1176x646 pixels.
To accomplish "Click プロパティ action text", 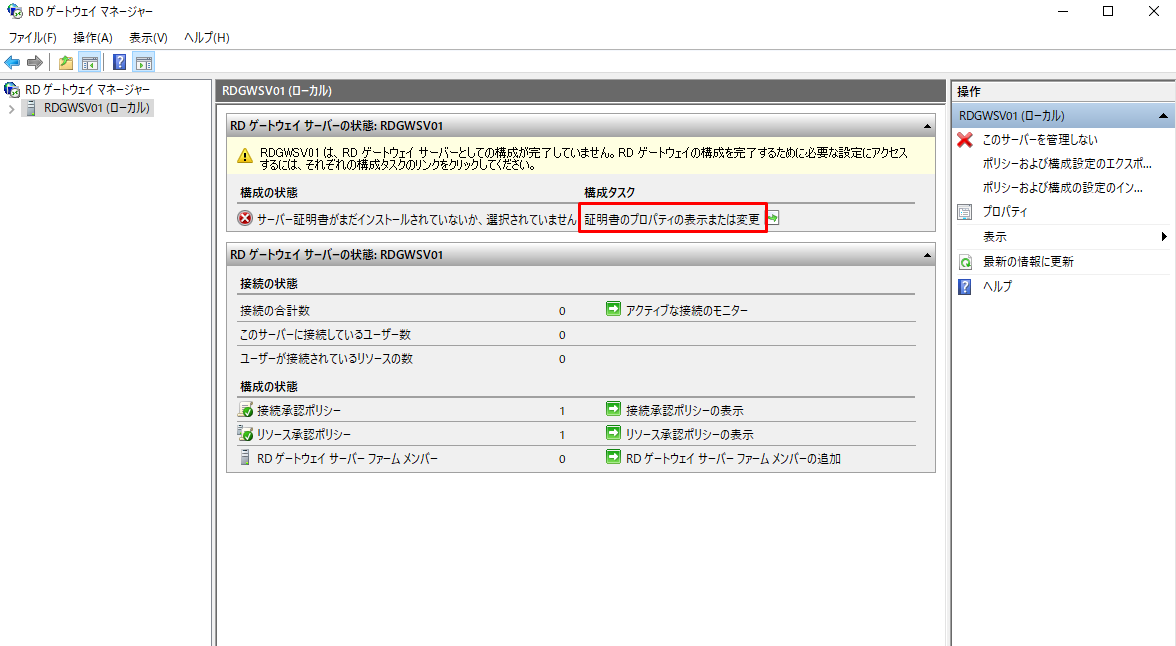I will tap(1005, 212).
